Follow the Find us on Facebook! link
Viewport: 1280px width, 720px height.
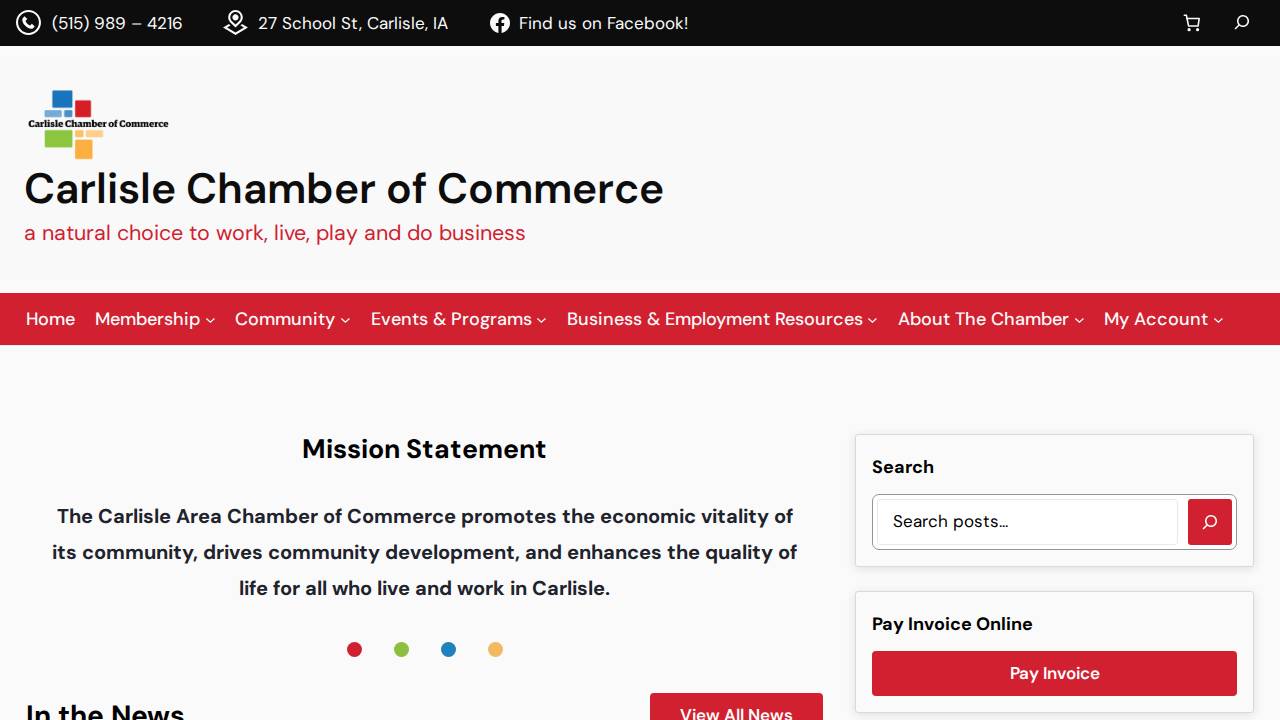(603, 23)
